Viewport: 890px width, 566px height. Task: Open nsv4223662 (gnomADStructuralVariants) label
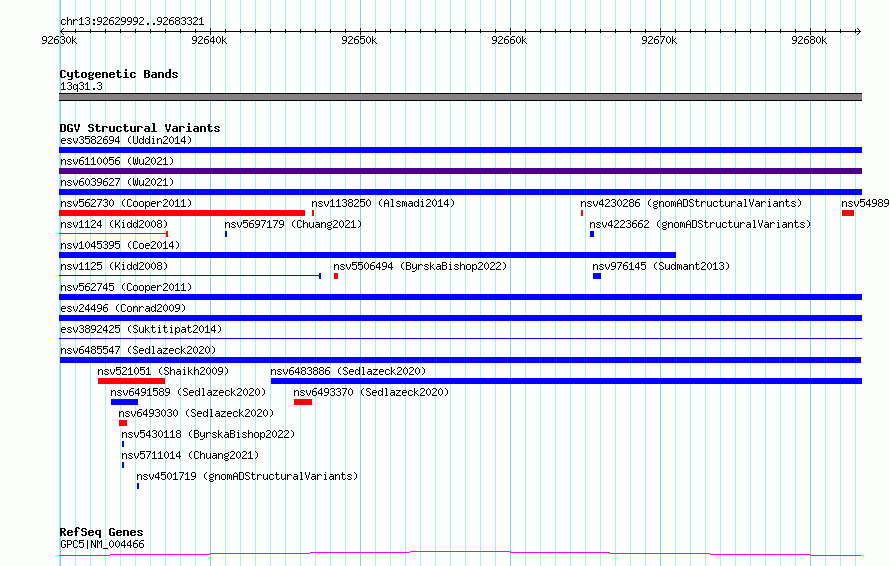700,224
